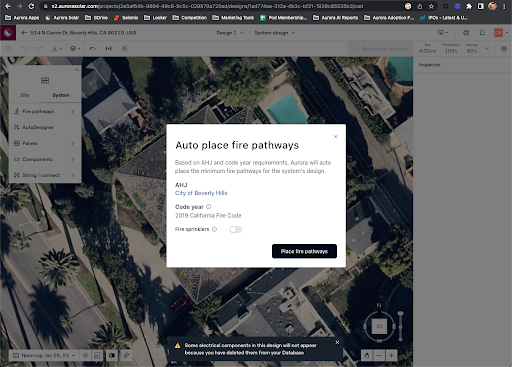Open the Competition bookmark folder
The width and height of the screenshot is (512, 367).
coord(190,18)
